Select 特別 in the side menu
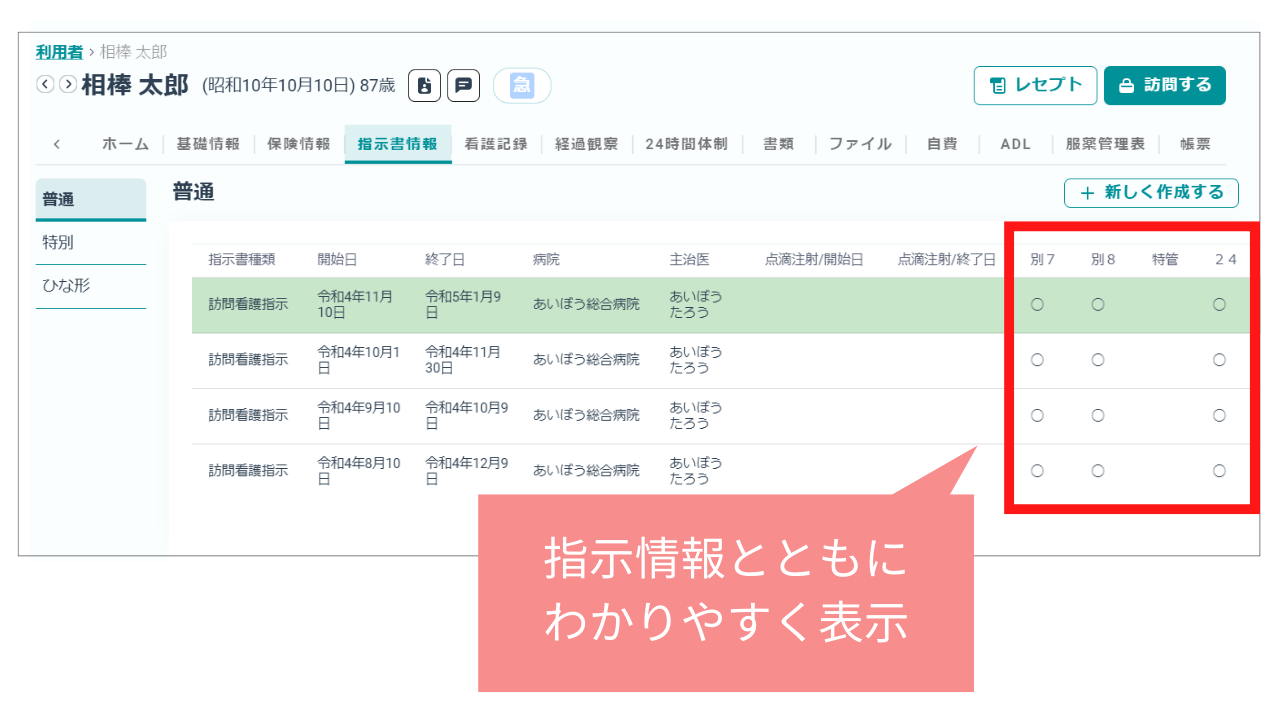Screen dimensions: 1280x720 (x=91, y=243)
